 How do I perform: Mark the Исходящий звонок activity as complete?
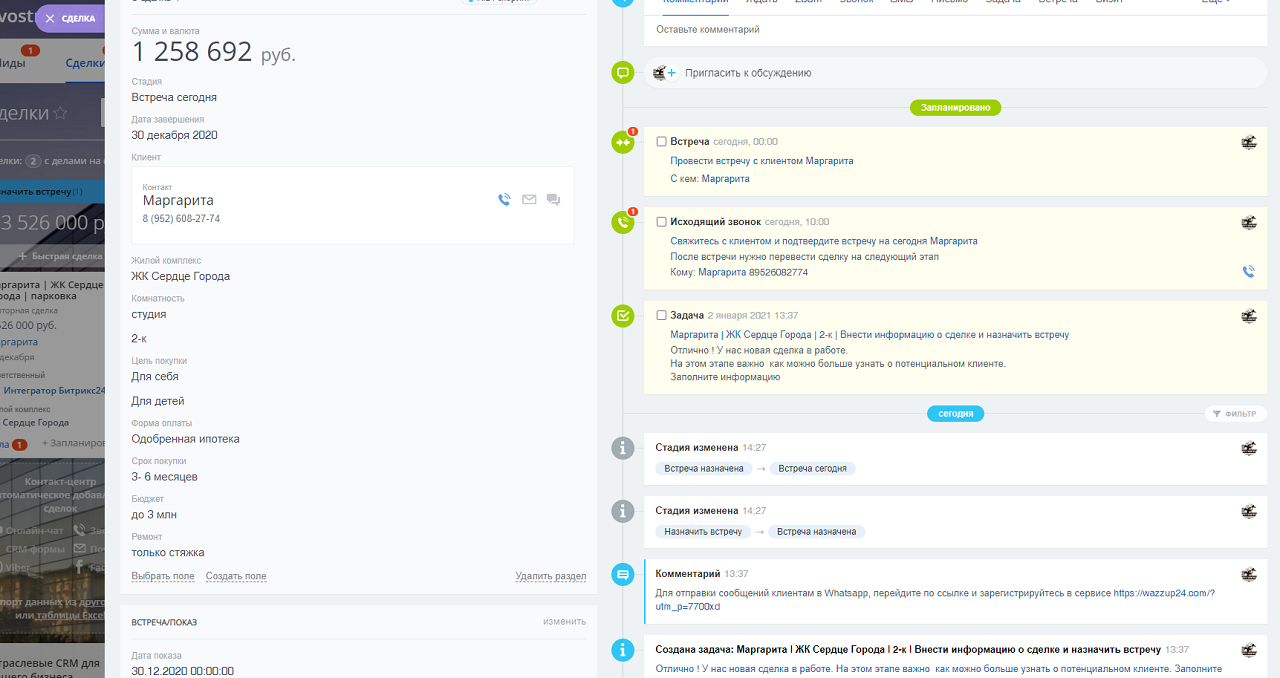[661, 222]
